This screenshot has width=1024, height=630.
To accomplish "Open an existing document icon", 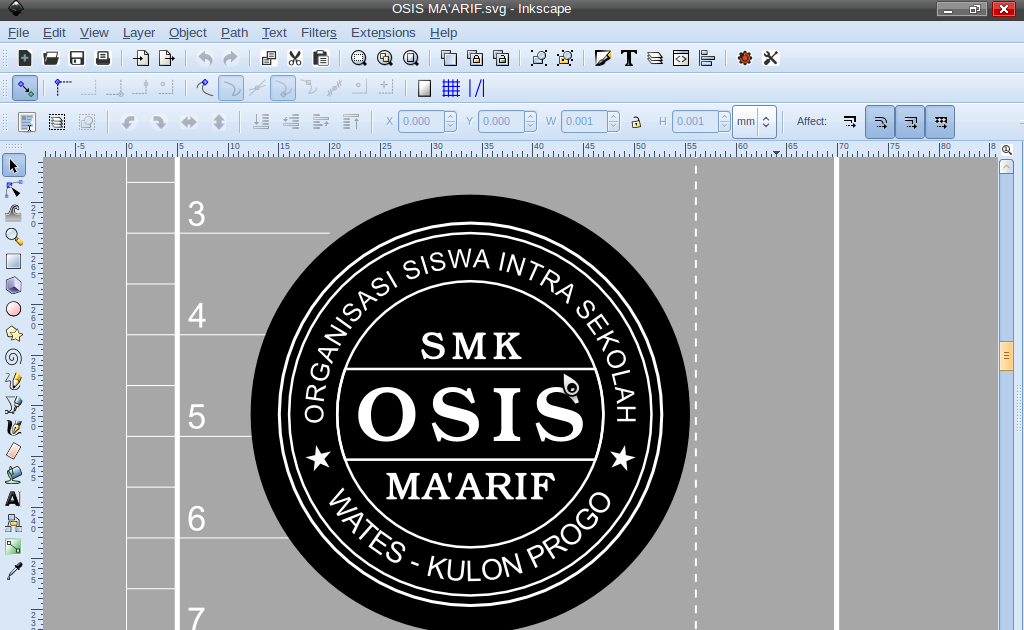I will [x=51, y=58].
